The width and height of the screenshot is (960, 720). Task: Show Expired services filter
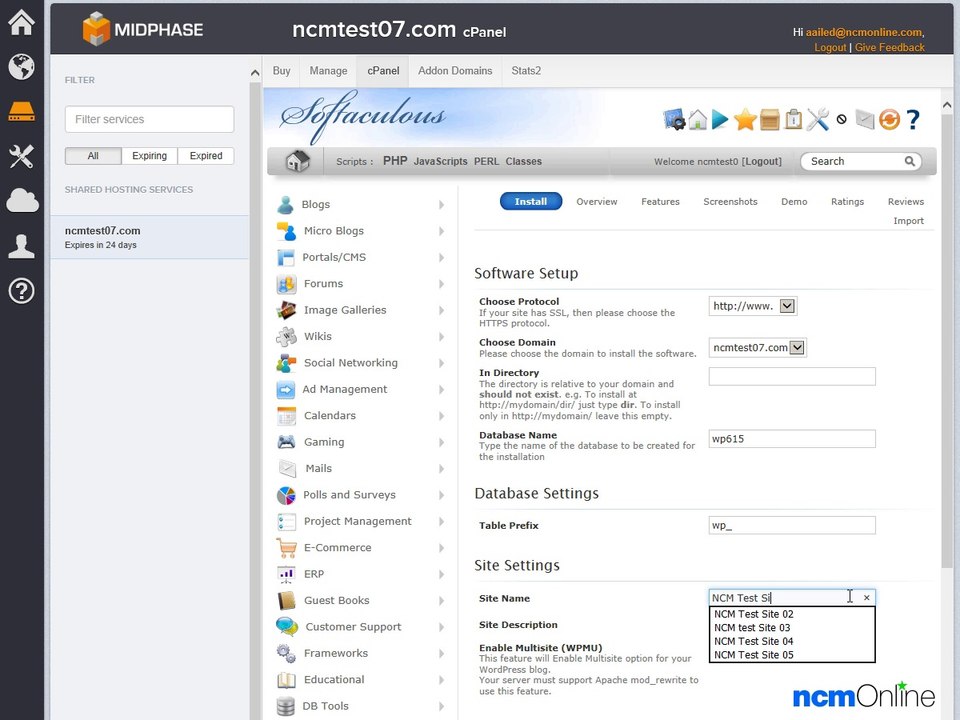click(206, 156)
